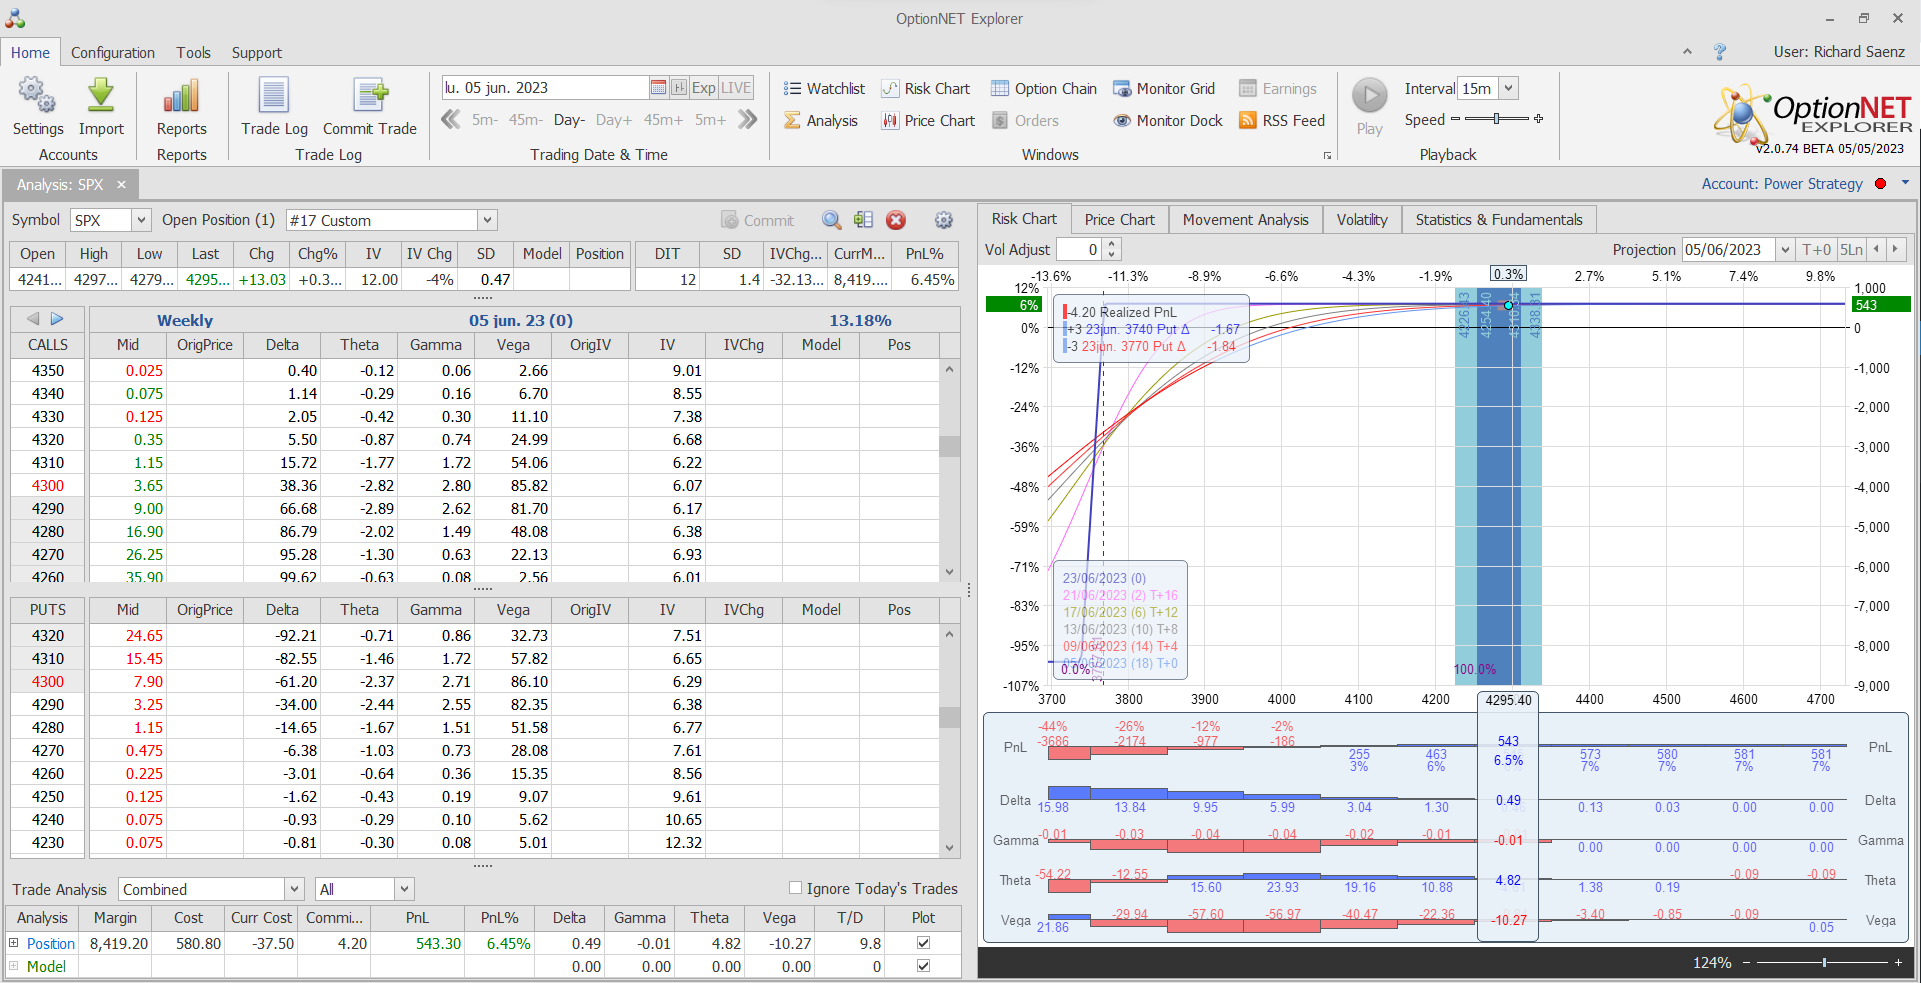Click the Commit Trade icon
Image resolution: width=1921 pixels, height=983 pixels.
click(x=369, y=97)
